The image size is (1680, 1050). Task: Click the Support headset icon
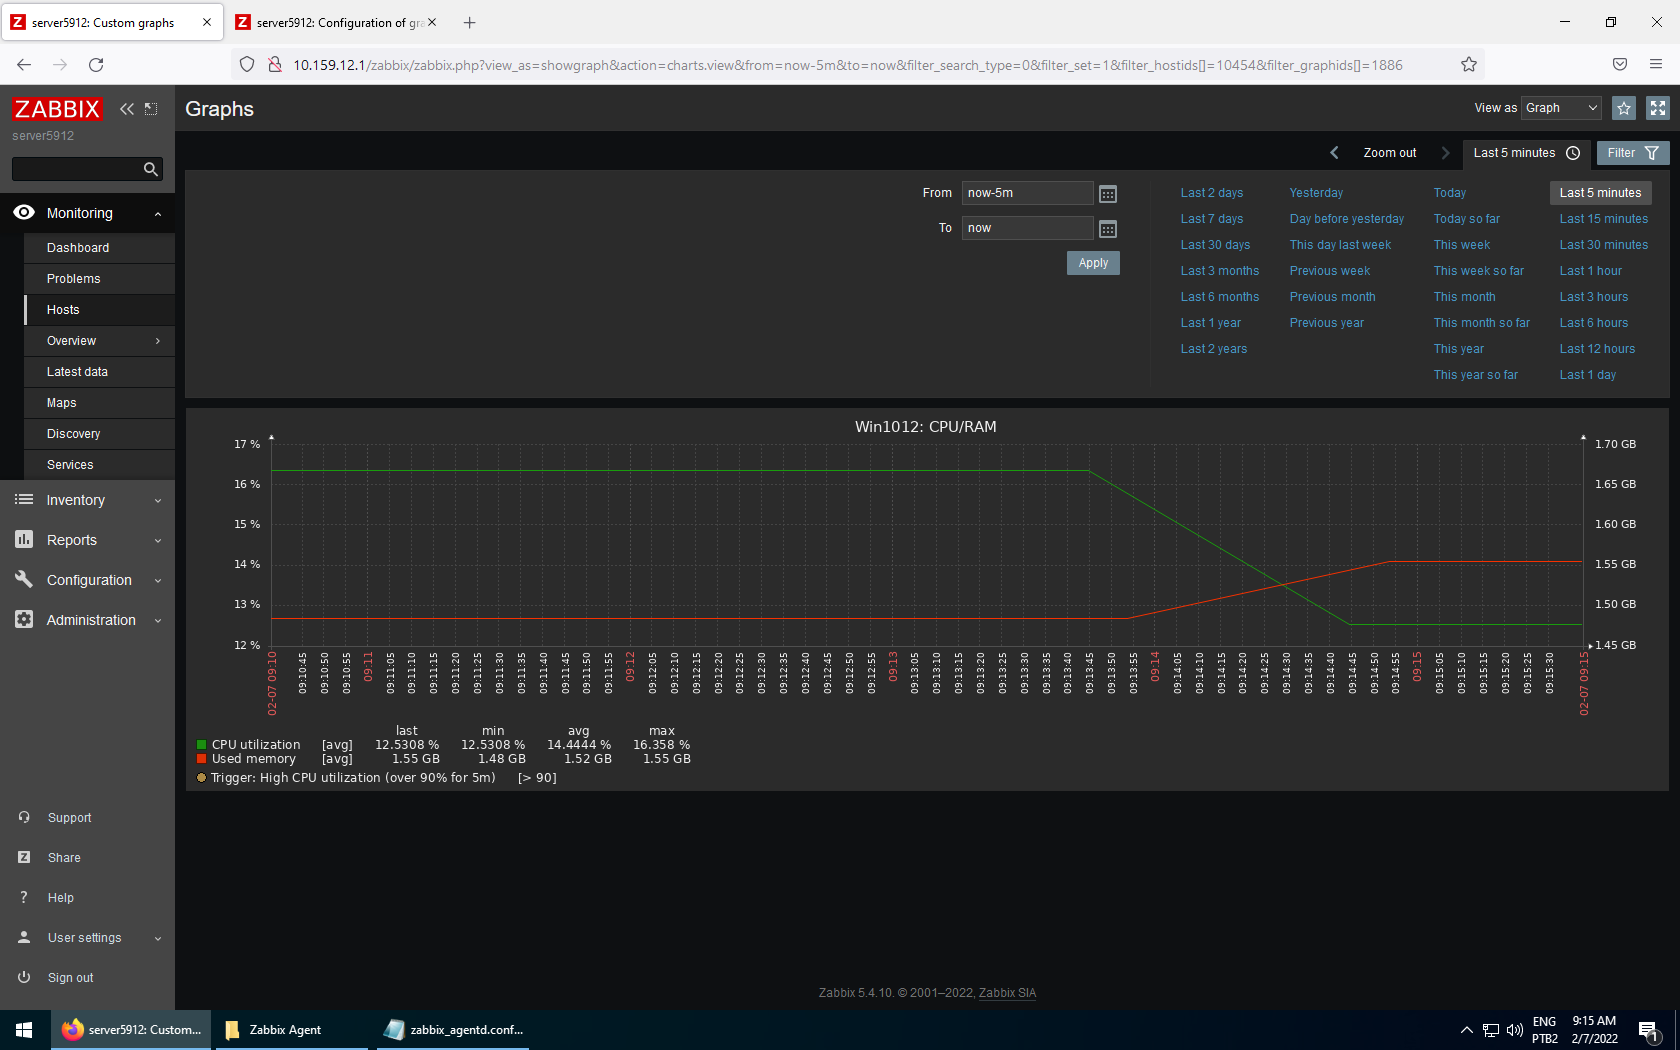pyautogui.click(x=23, y=818)
